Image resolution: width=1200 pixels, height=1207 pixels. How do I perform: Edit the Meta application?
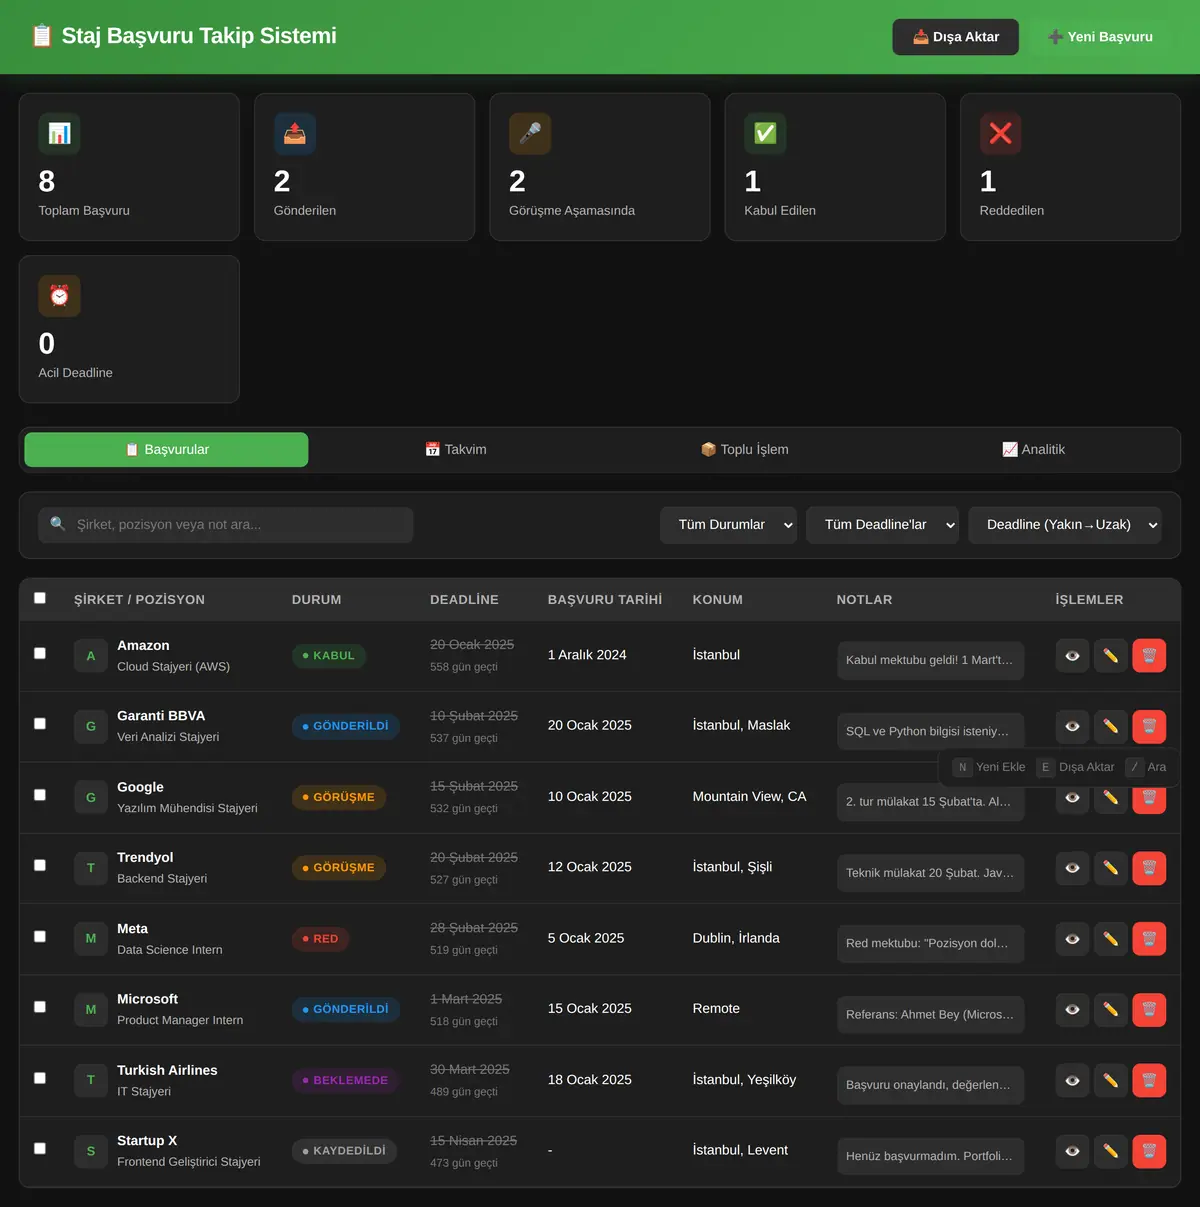[x=1110, y=939]
